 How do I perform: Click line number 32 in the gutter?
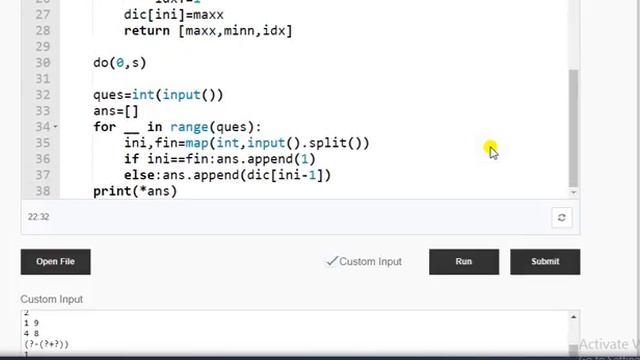[x=42, y=95]
